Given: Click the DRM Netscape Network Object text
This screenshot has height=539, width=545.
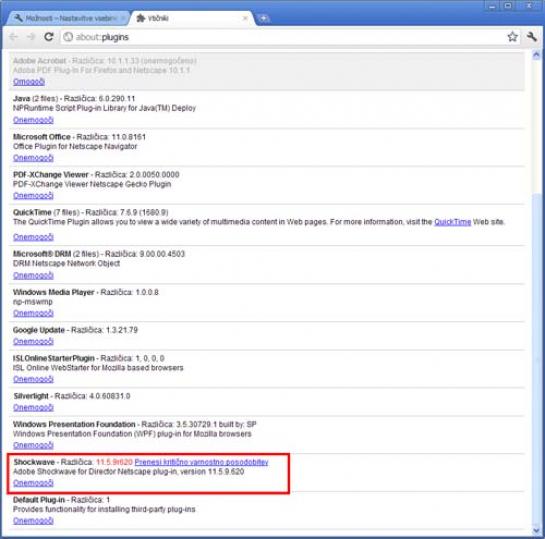Looking at the screenshot, I should tap(66, 263).
